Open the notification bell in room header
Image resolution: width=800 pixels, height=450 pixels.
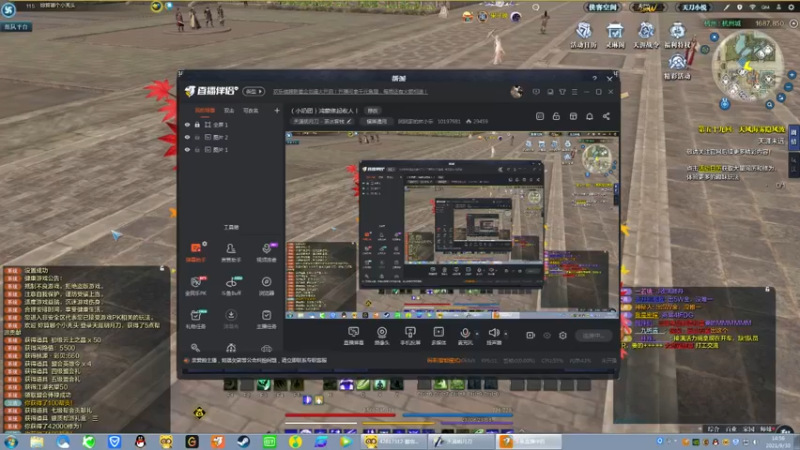click(589, 116)
